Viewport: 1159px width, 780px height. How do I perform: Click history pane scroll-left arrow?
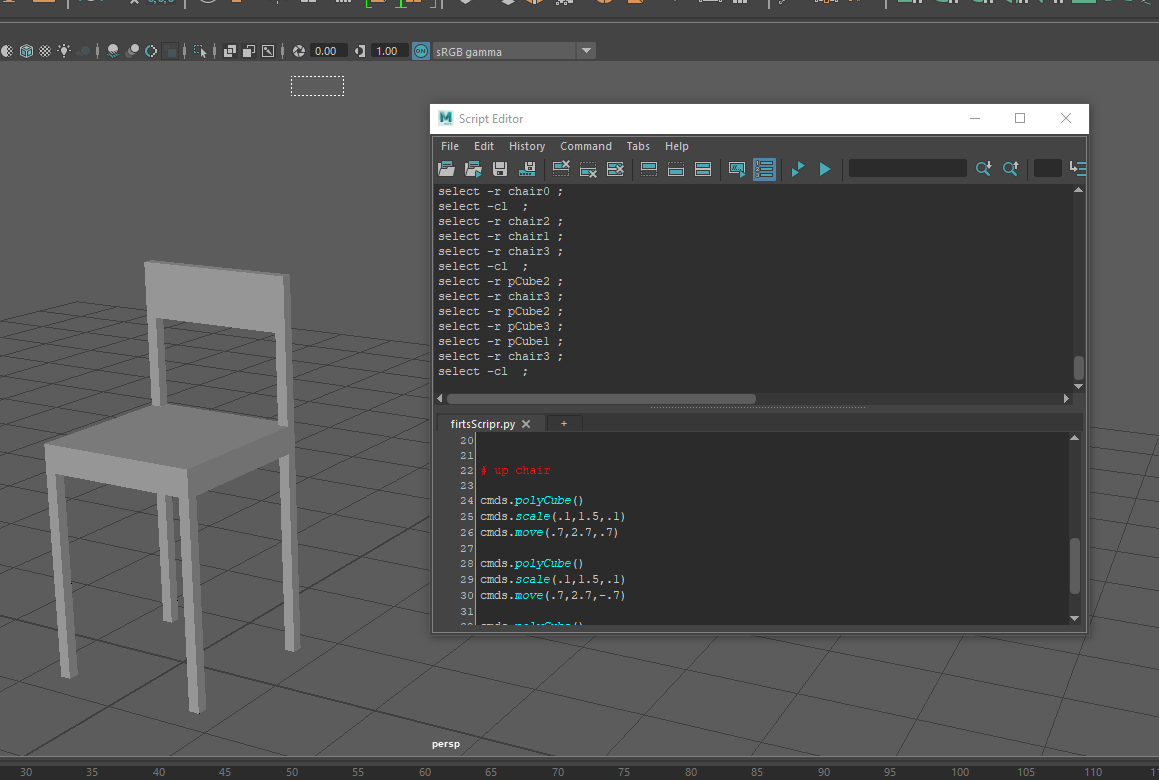click(x=440, y=399)
